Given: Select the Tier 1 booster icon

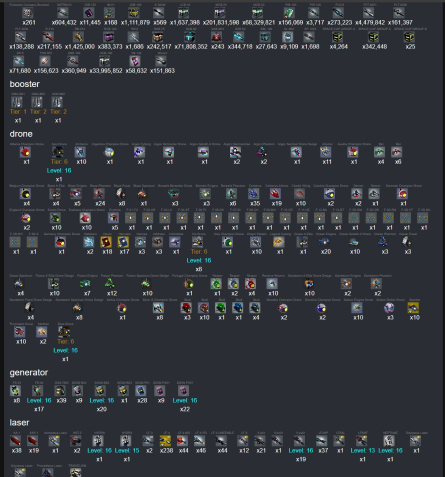Looking at the screenshot, I should [17, 102].
